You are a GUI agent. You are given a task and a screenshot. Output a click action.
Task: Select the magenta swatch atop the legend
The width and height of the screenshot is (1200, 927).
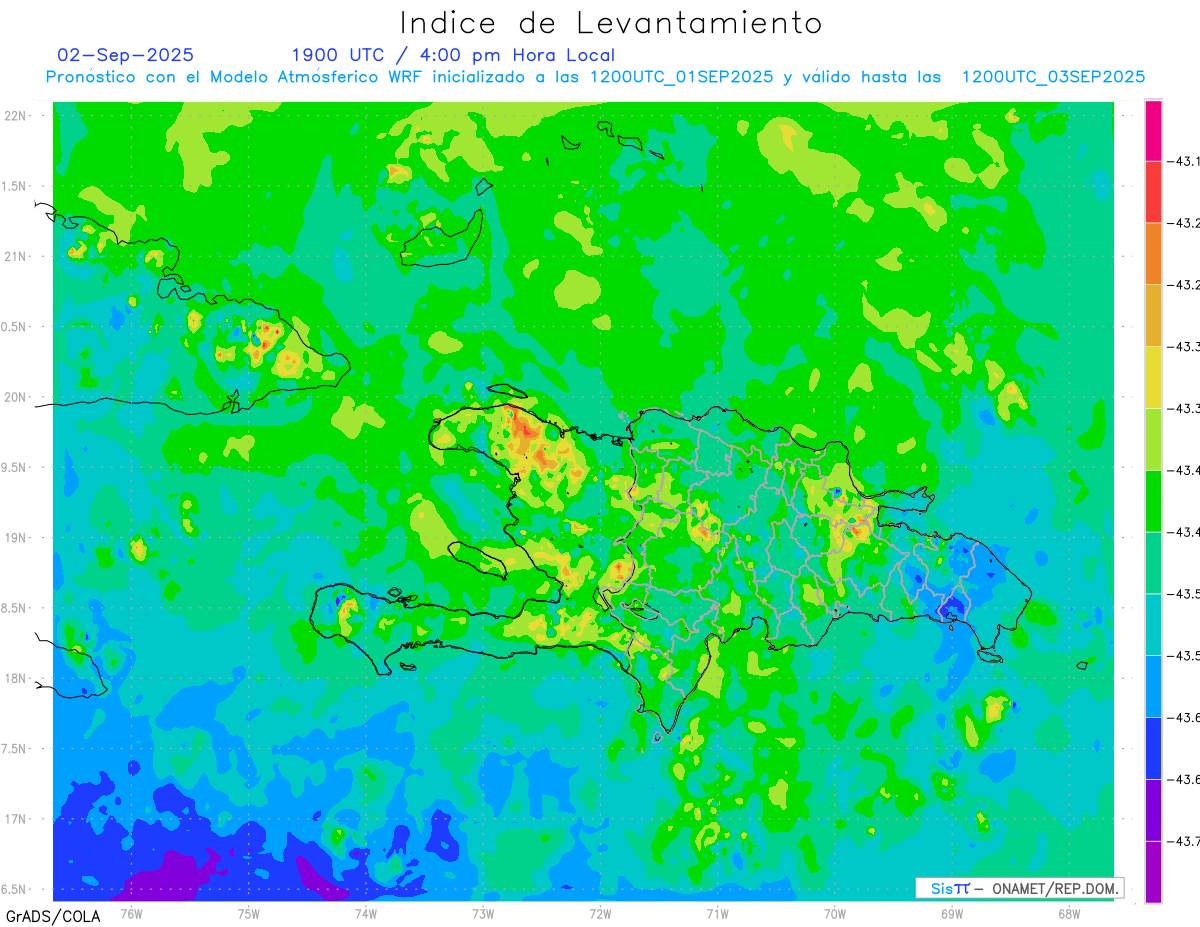pos(1153,131)
